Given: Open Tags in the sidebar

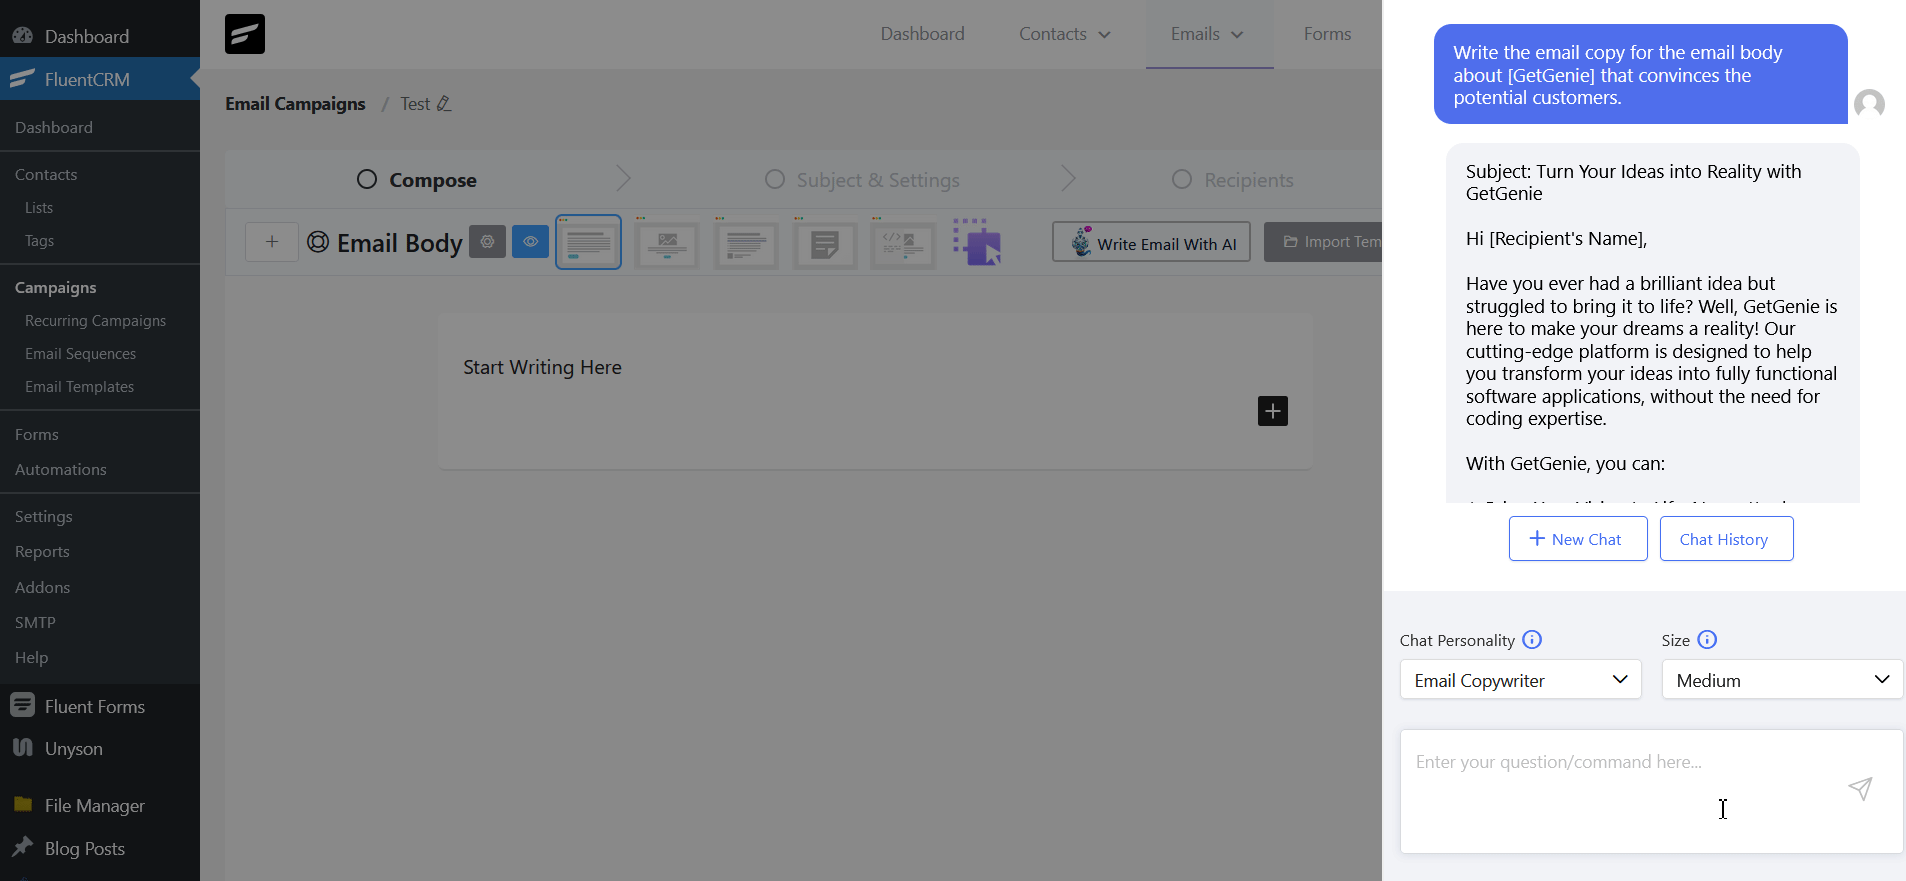Looking at the screenshot, I should (x=39, y=241).
